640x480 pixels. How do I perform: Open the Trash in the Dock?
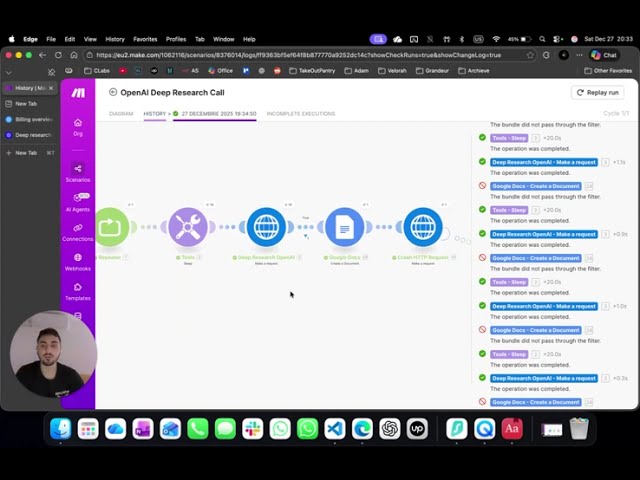click(579, 429)
